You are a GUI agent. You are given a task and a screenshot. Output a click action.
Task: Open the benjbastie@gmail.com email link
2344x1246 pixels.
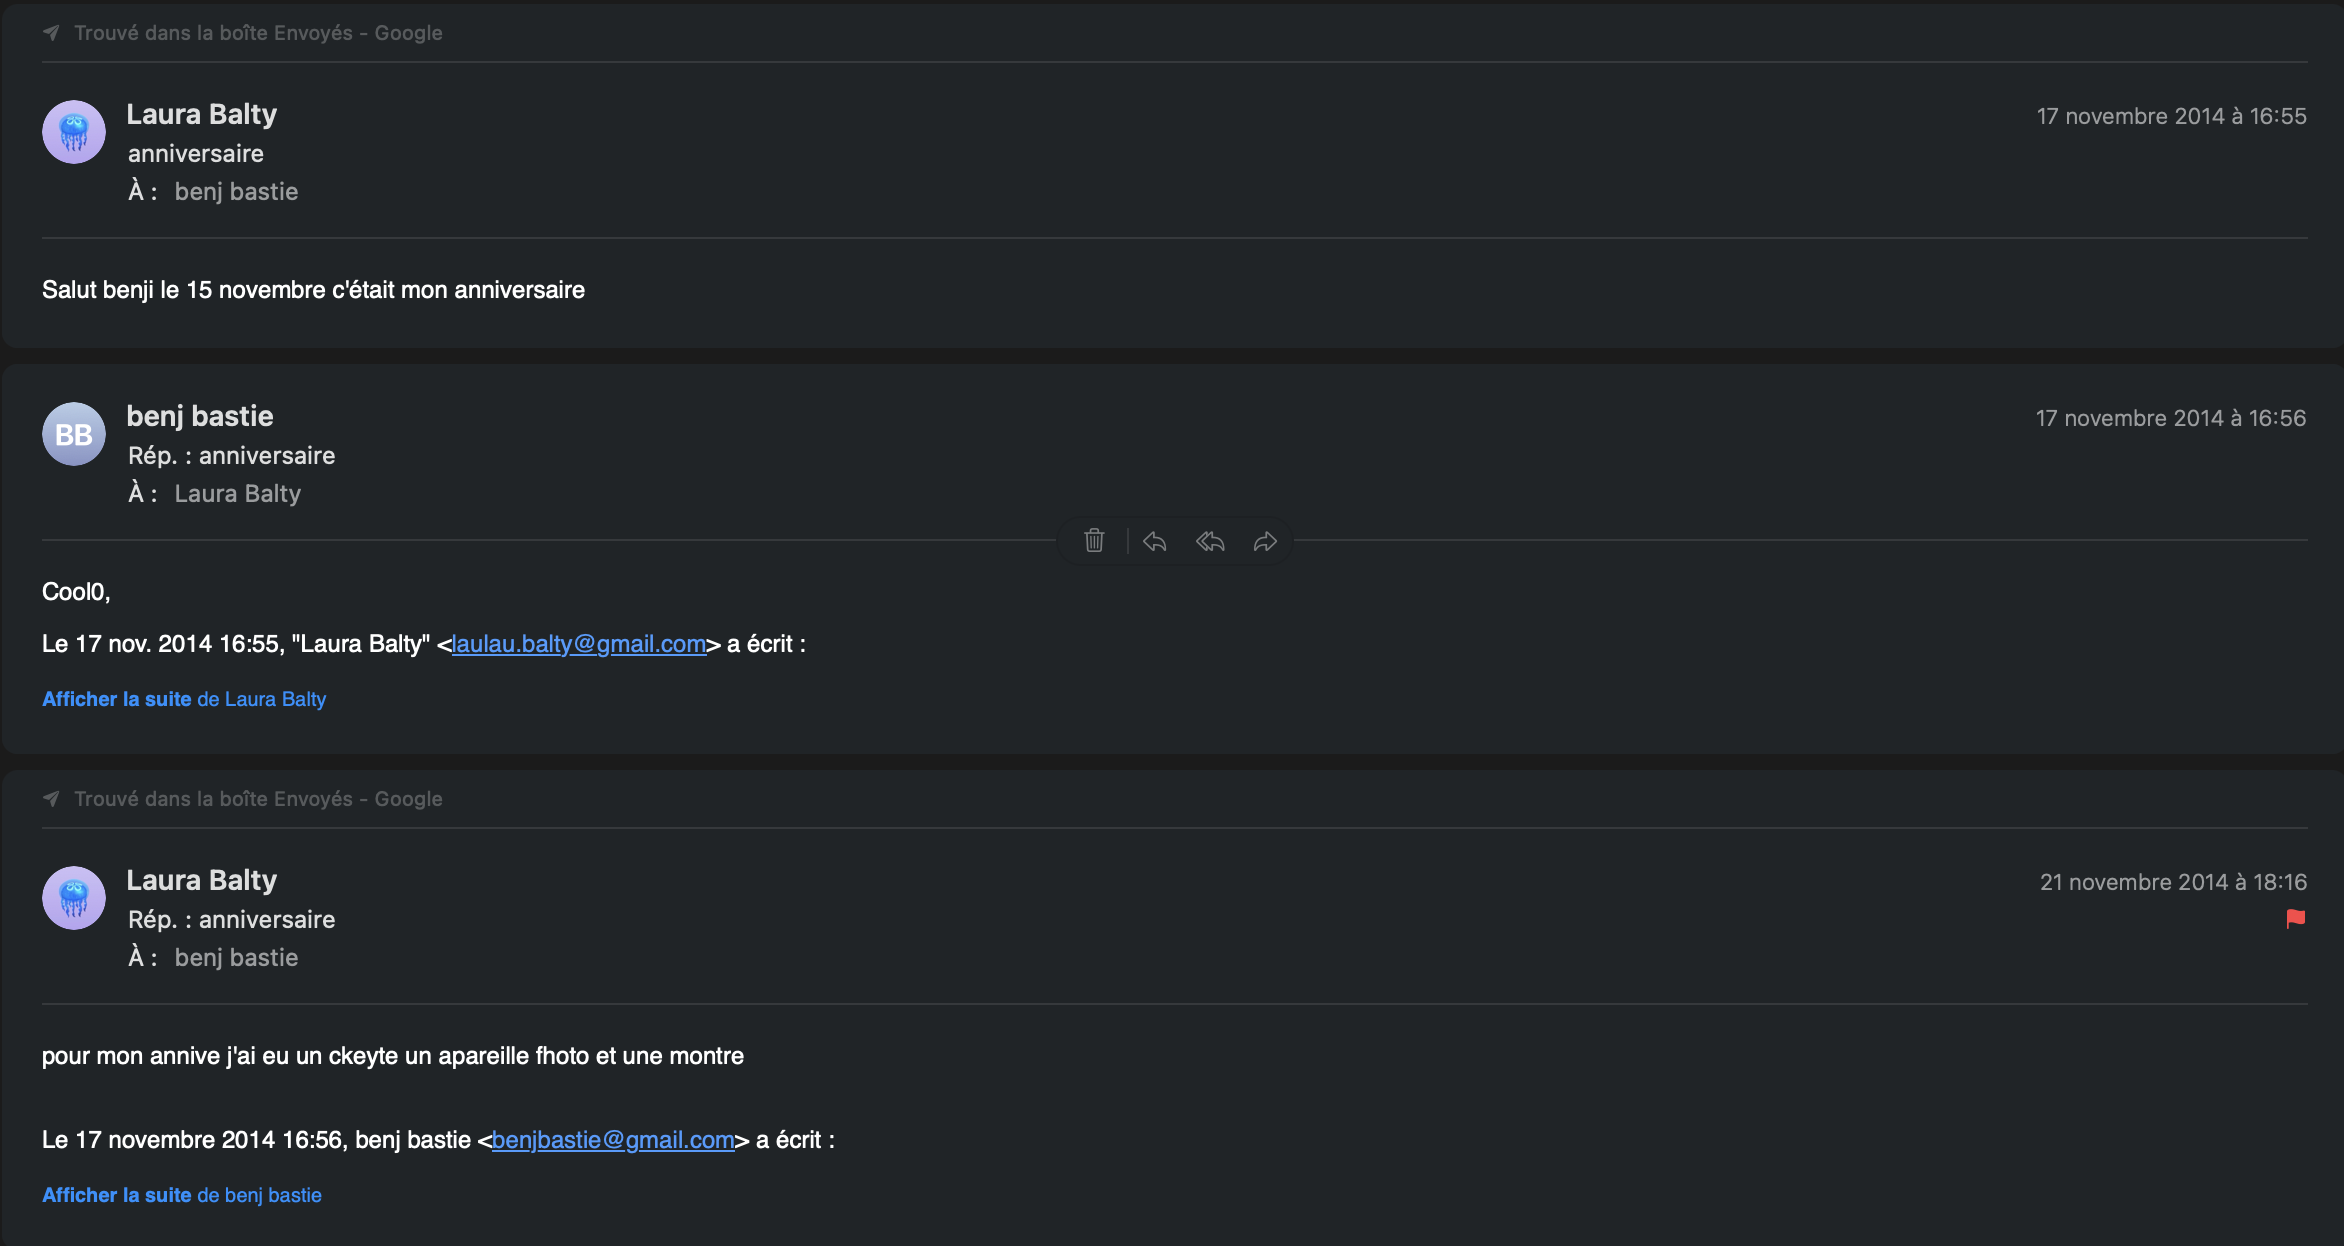tap(613, 1140)
